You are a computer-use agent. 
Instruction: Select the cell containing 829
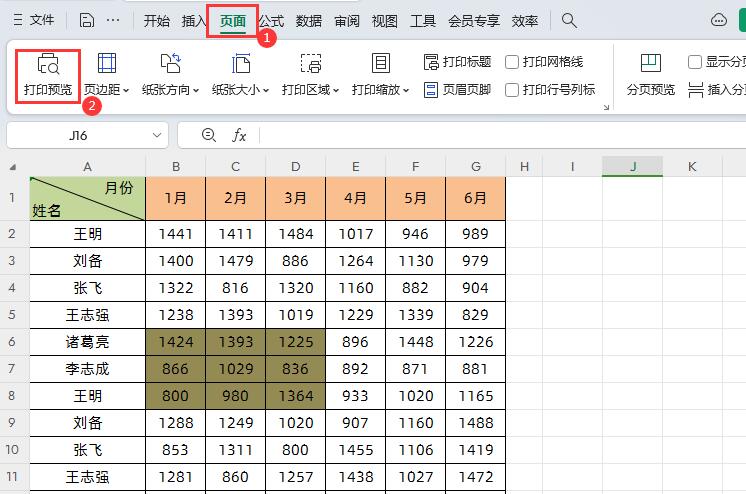(475, 315)
